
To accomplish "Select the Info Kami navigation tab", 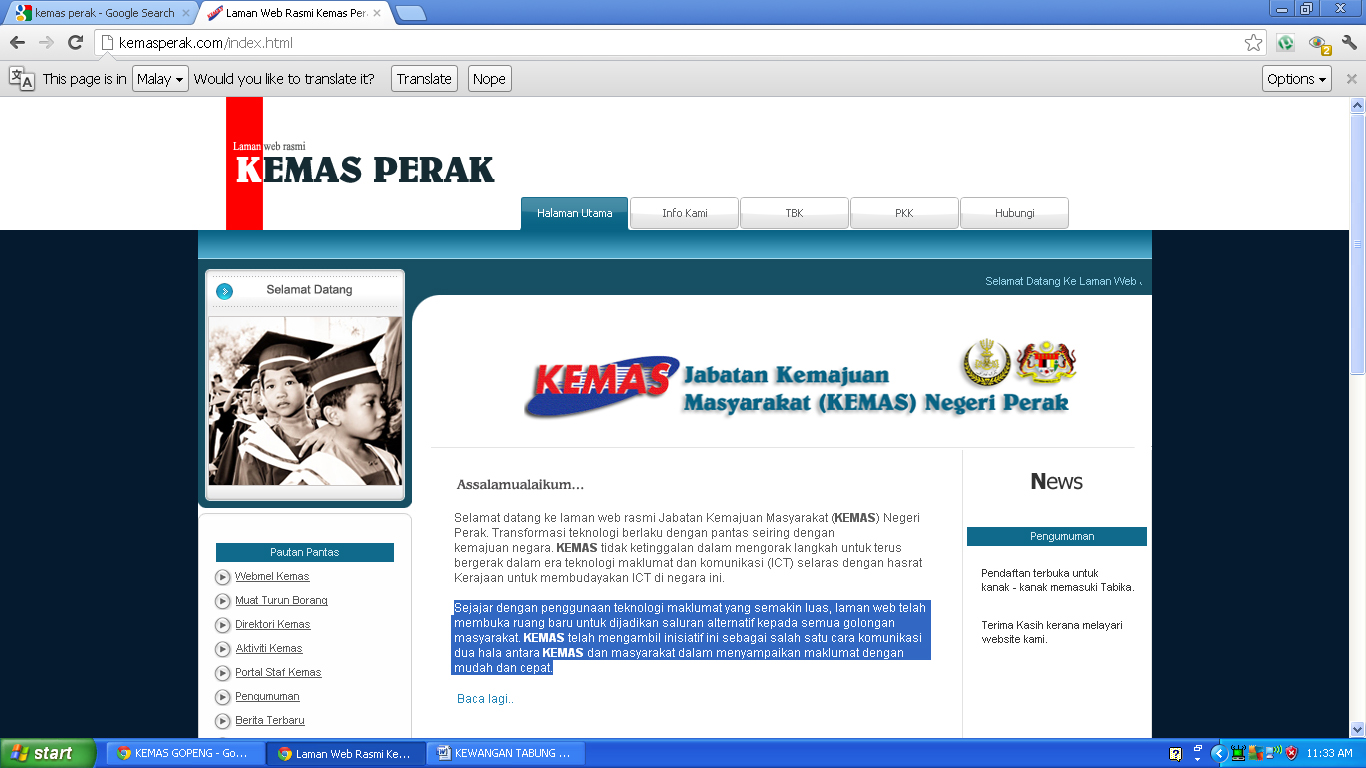I will (x=684, y=212).
